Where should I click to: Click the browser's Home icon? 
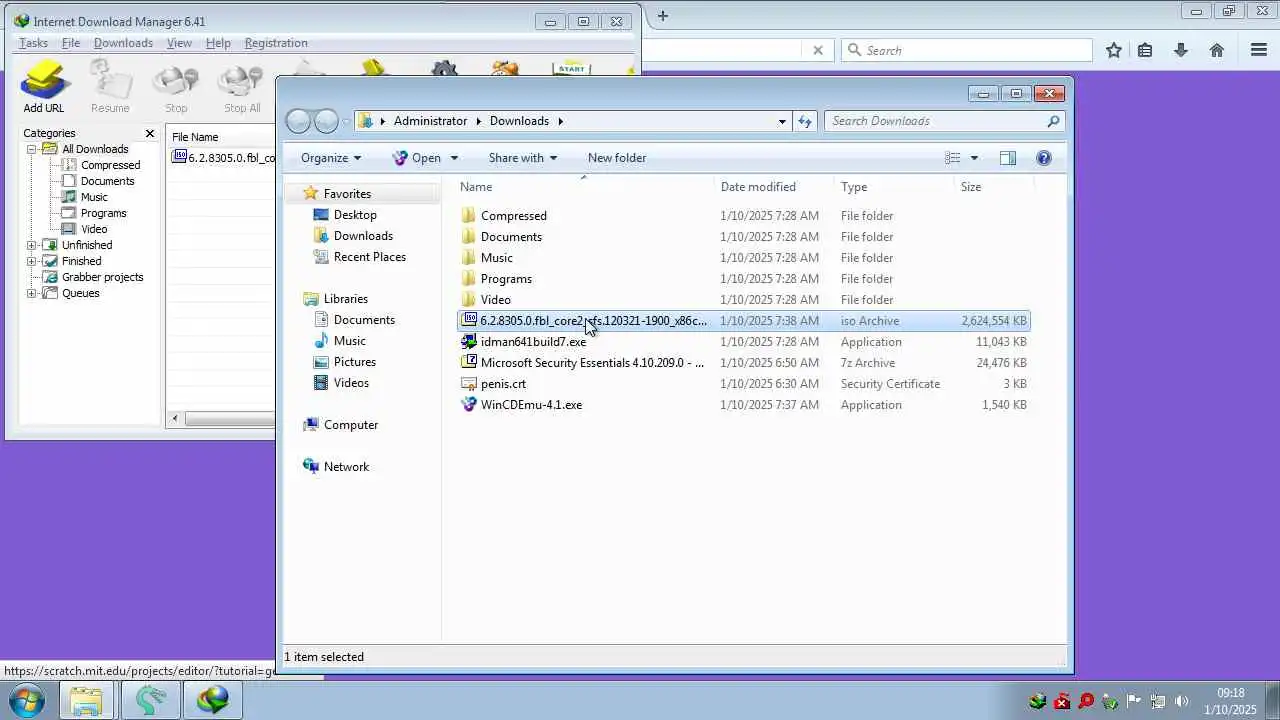pos(1217,50)
